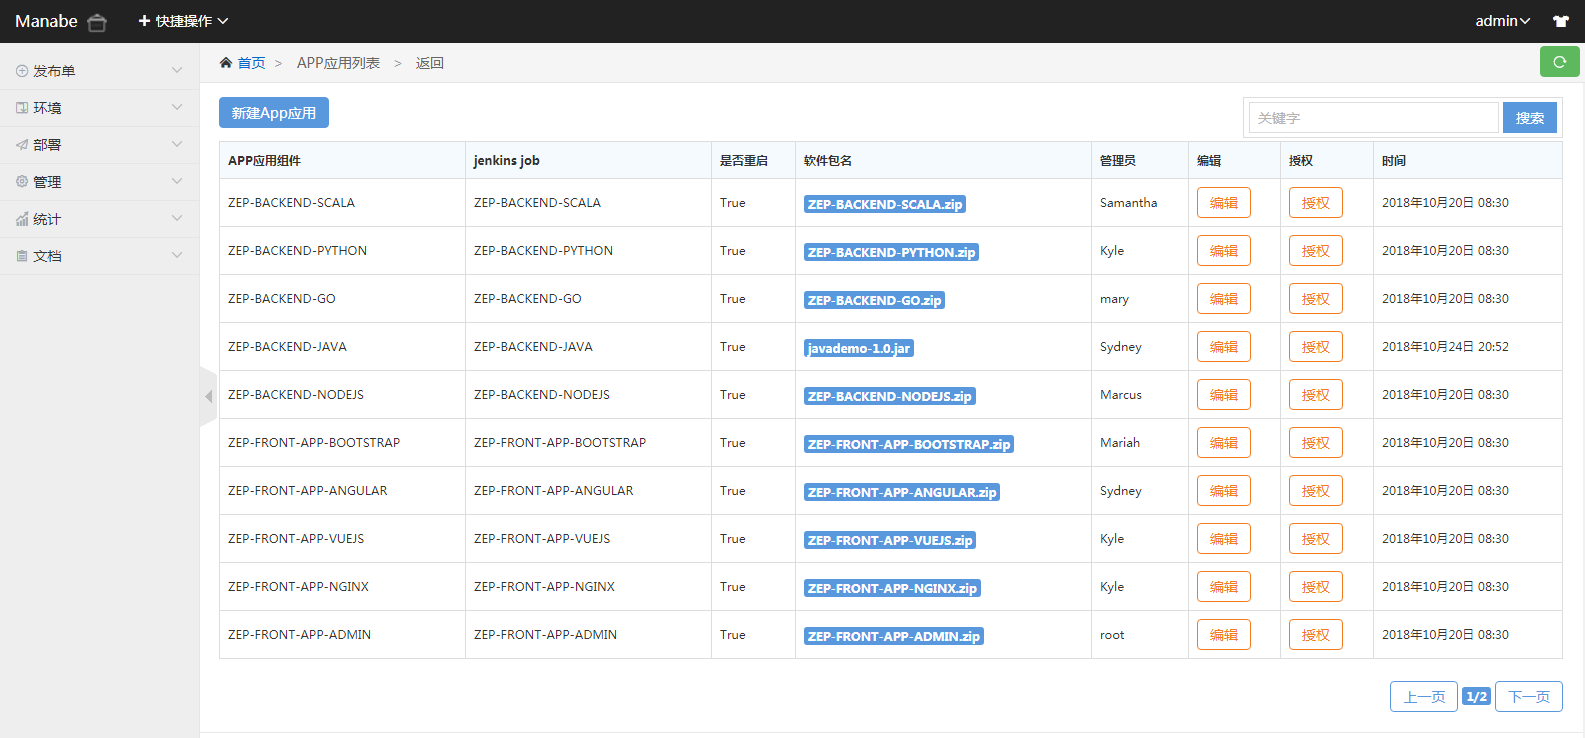Click the 1/2 page indicator badge
The height and width of the screenshot is (738, 1585).
tap(1476, 697)
